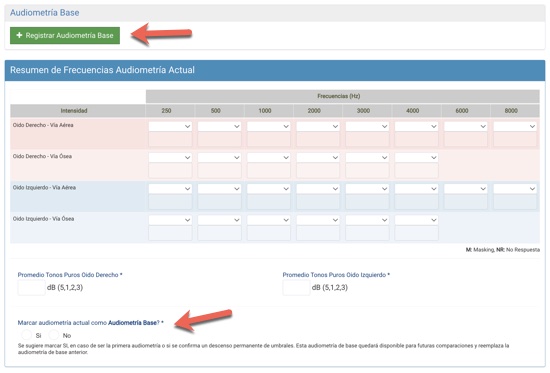The width and height of the screenshot is (550, 373).
Task: Open Oído Izquierdo Vía Aérea 8000 Hz dropdown
Action: pyautogui.click(x=515, y=189)
